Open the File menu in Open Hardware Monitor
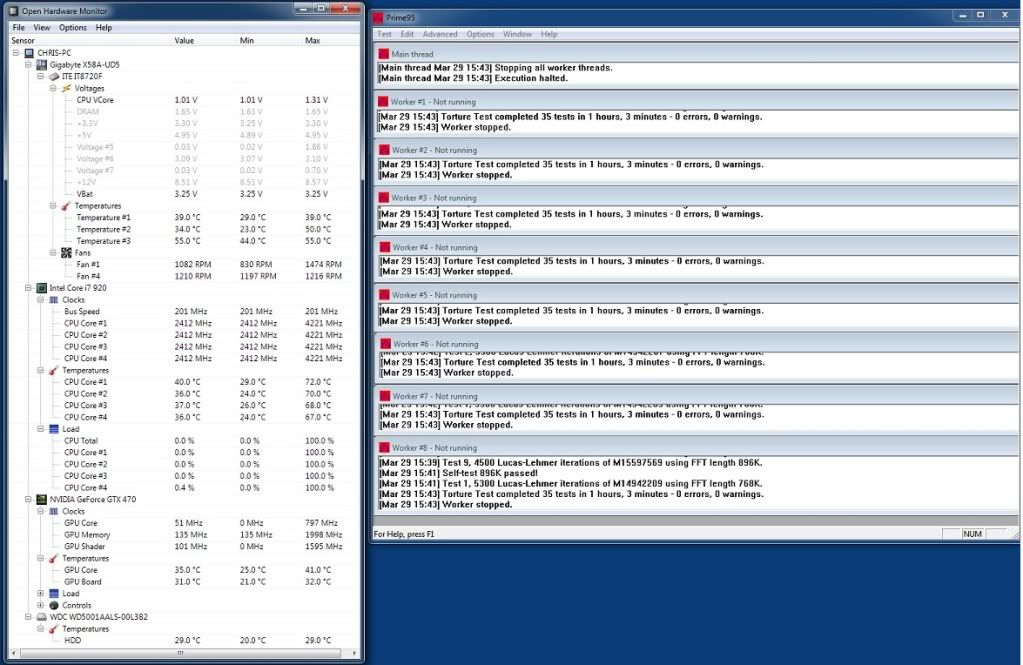Screen dimensions: 1023x665 click(19, 27)
